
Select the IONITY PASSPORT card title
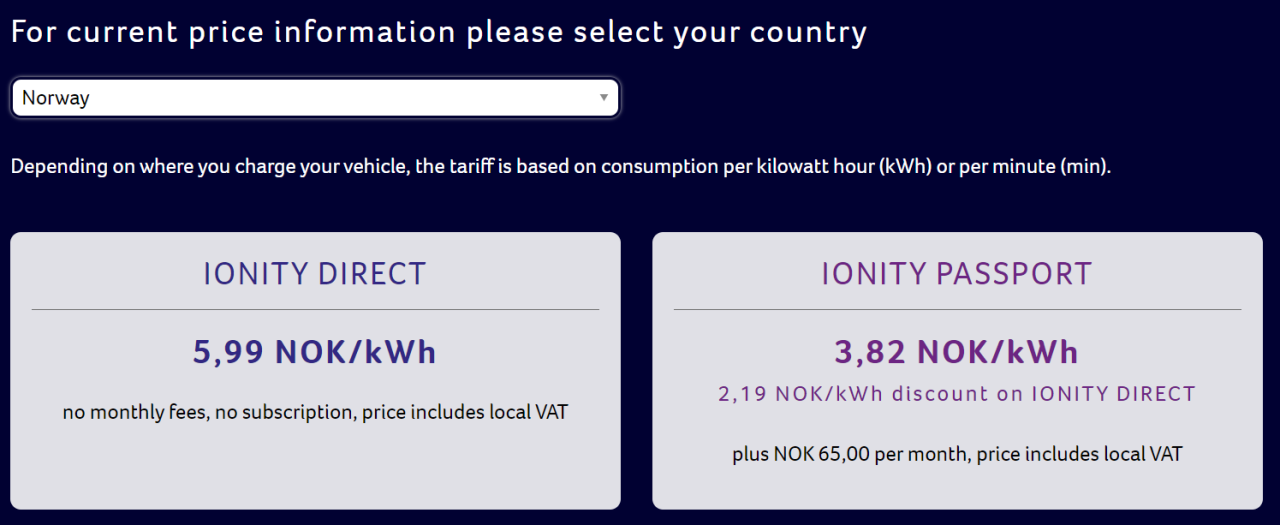(x=957, y=274)
